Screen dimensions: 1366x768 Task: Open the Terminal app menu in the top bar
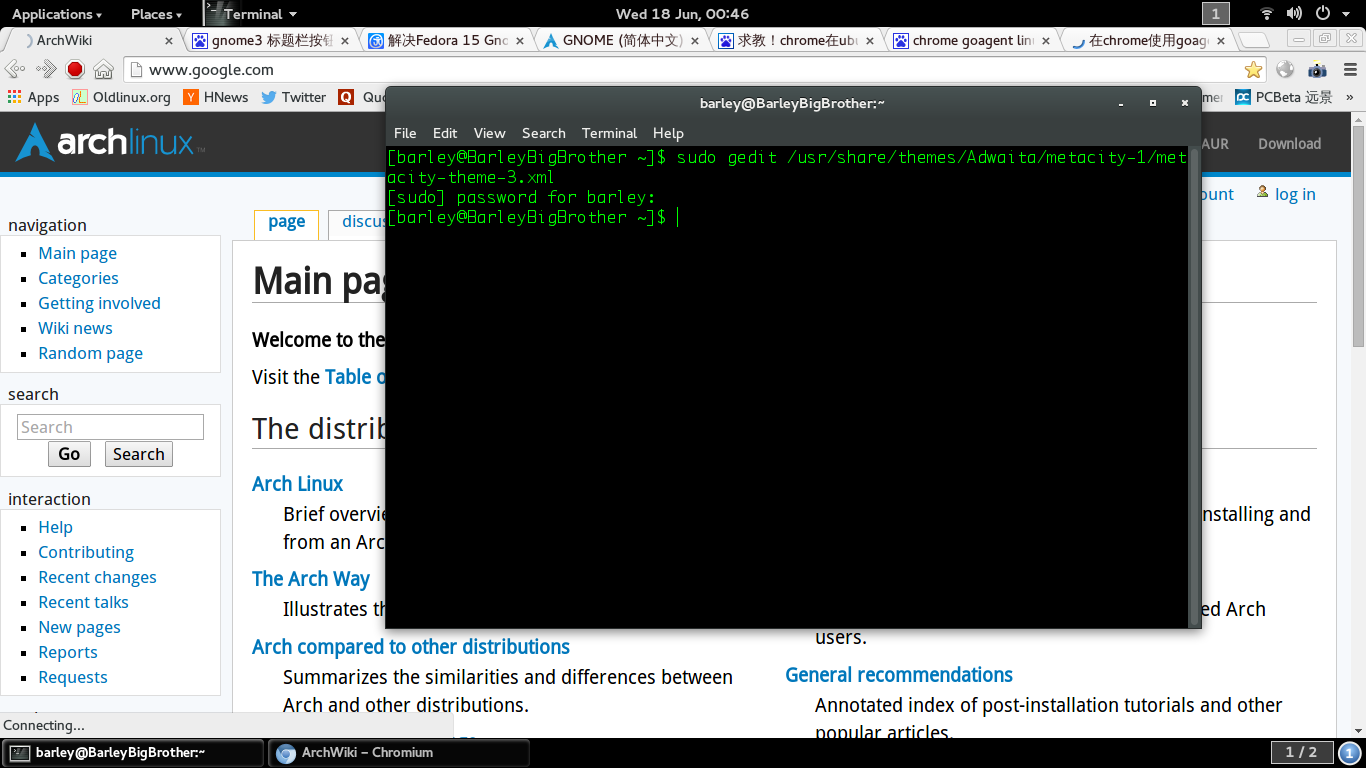[252, 13]
